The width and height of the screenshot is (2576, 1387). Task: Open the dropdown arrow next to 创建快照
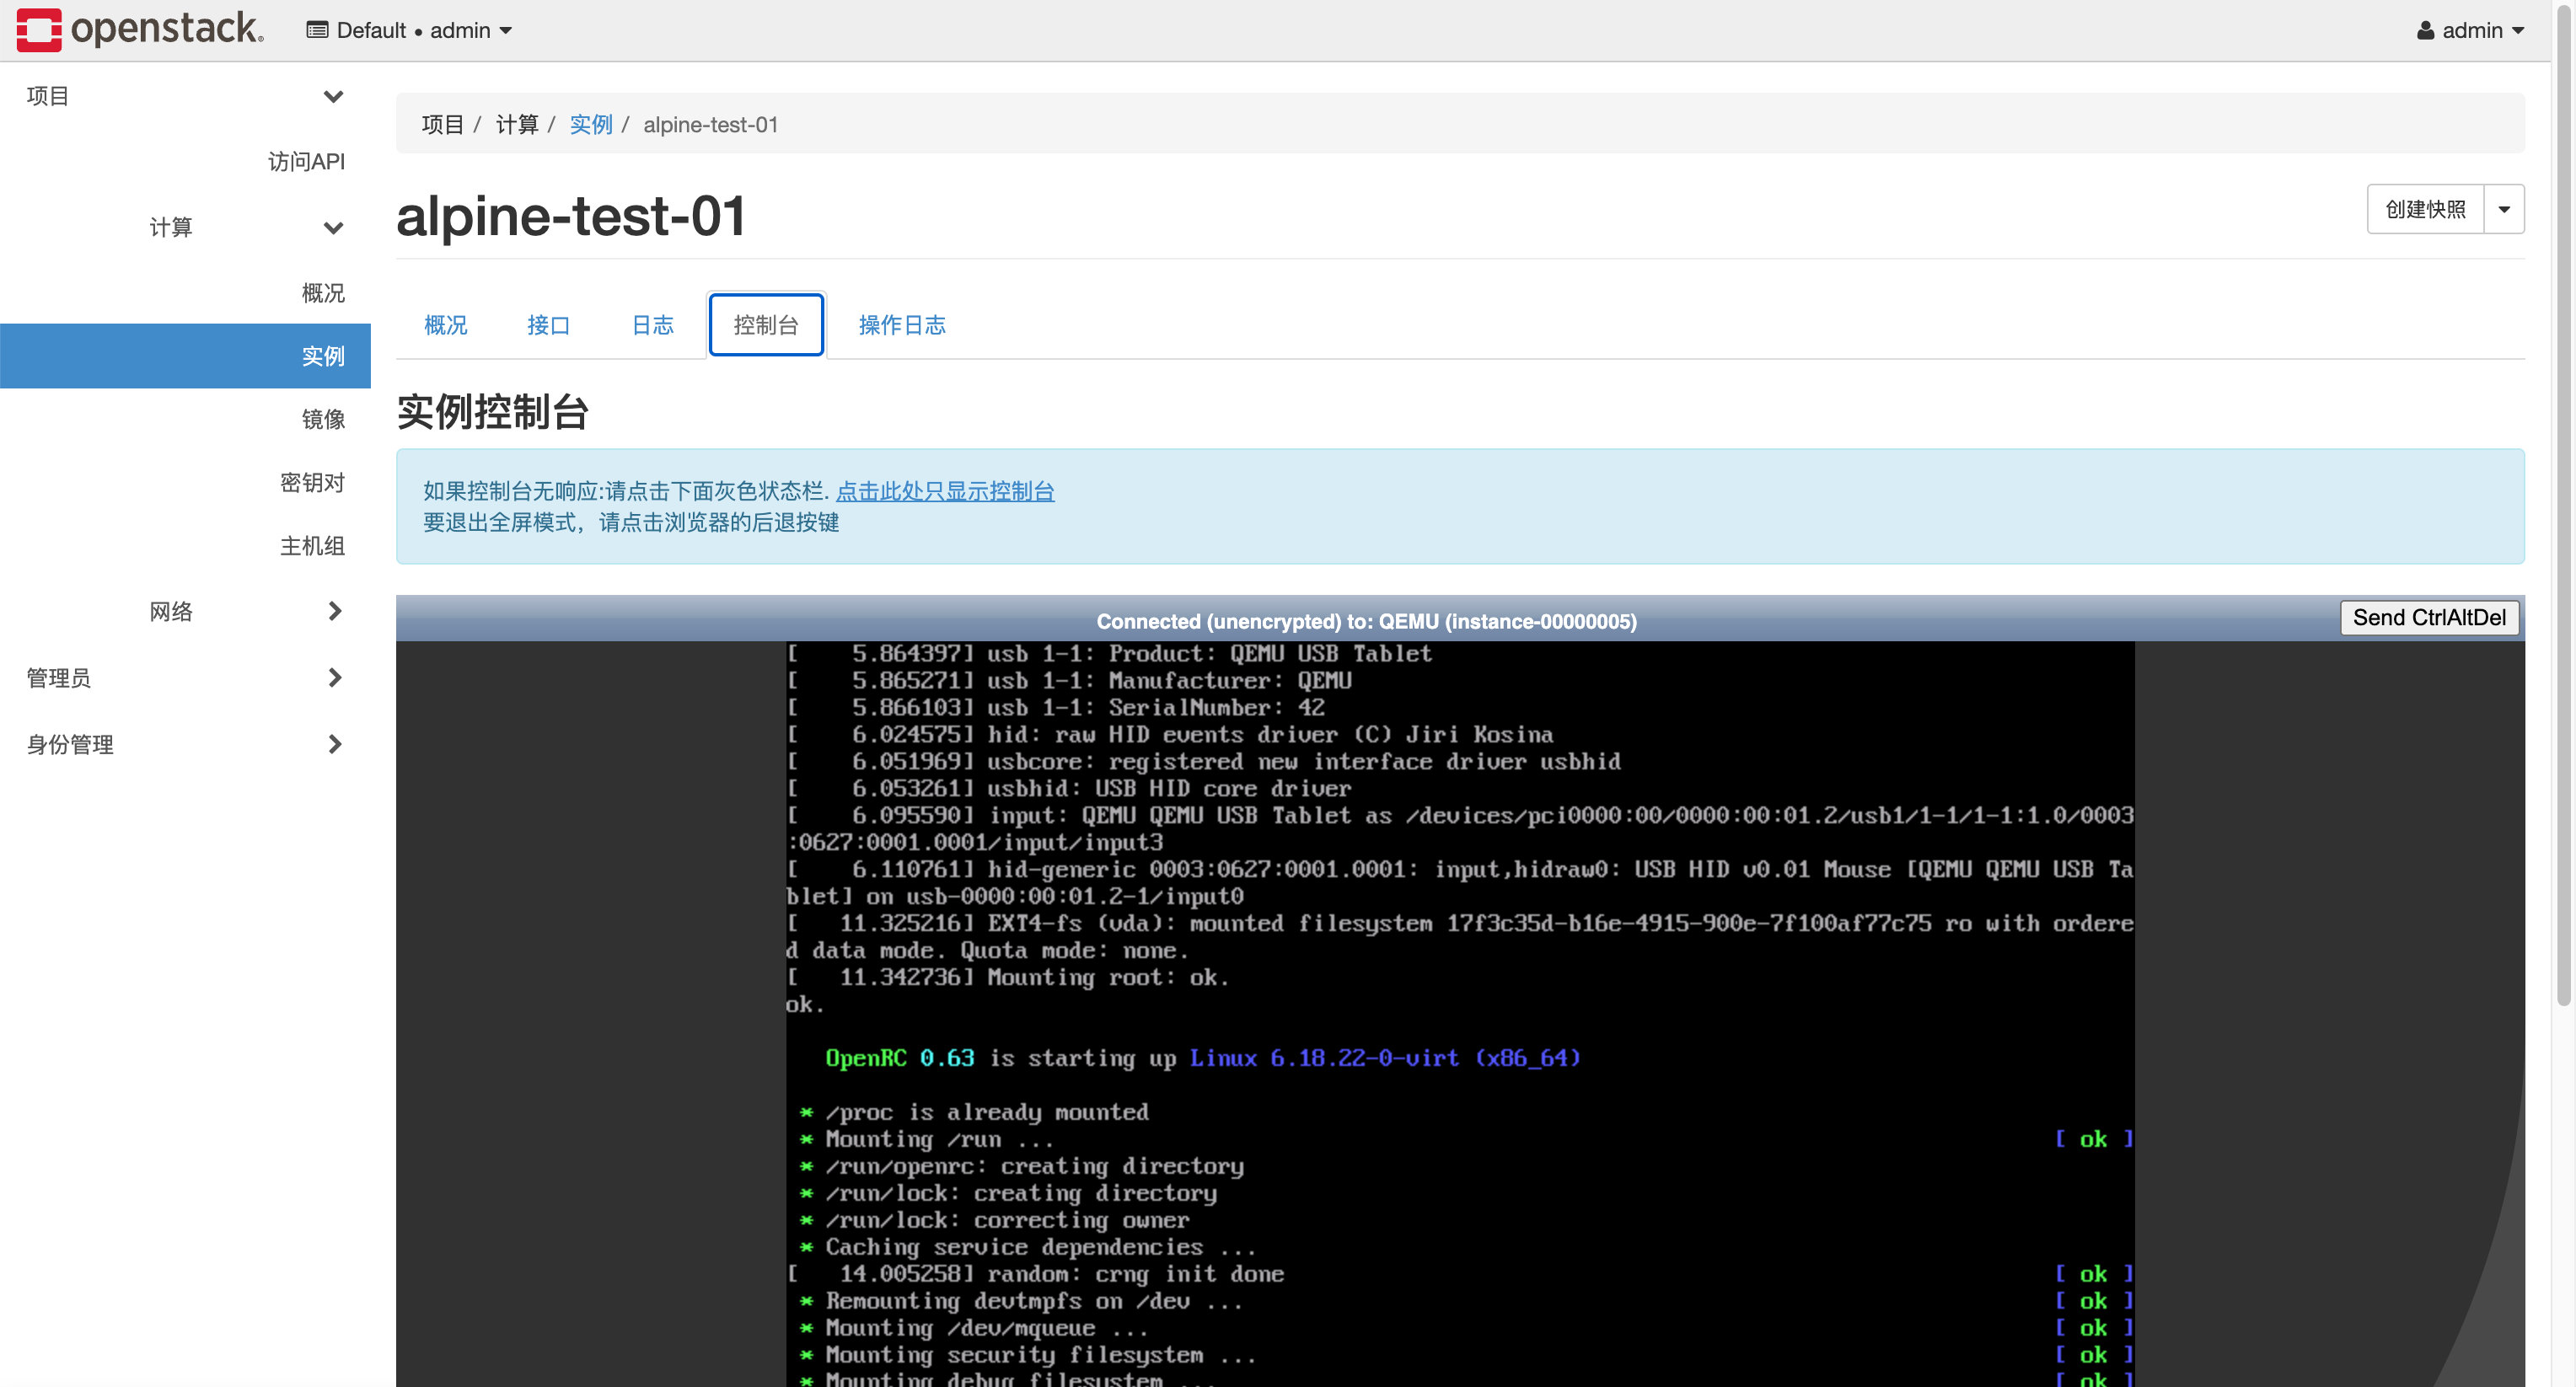click(2504, 209)
